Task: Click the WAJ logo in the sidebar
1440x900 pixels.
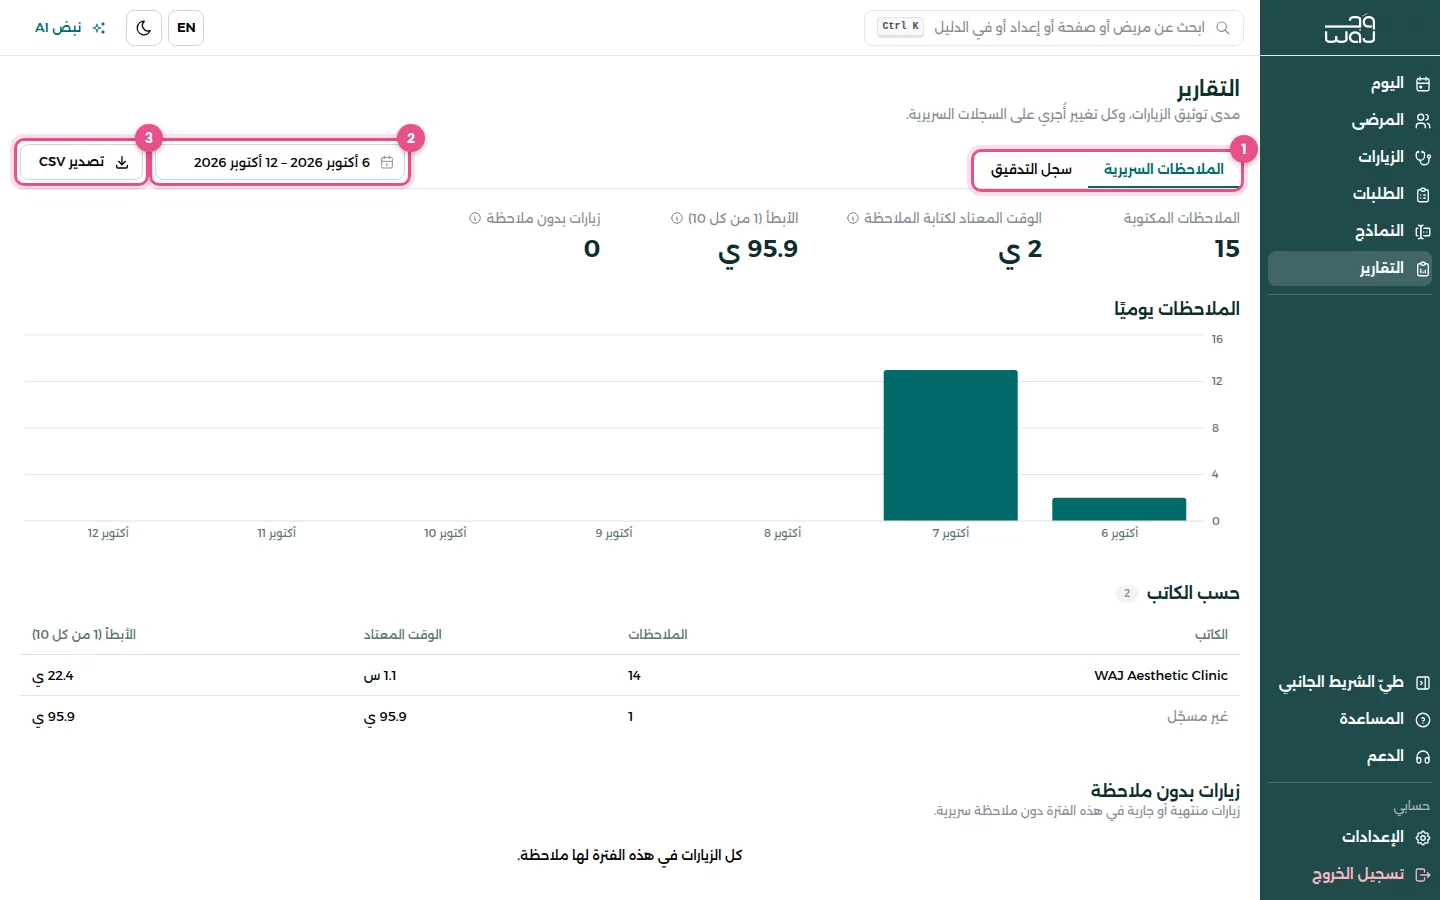Action: [x=1350, y=29]
